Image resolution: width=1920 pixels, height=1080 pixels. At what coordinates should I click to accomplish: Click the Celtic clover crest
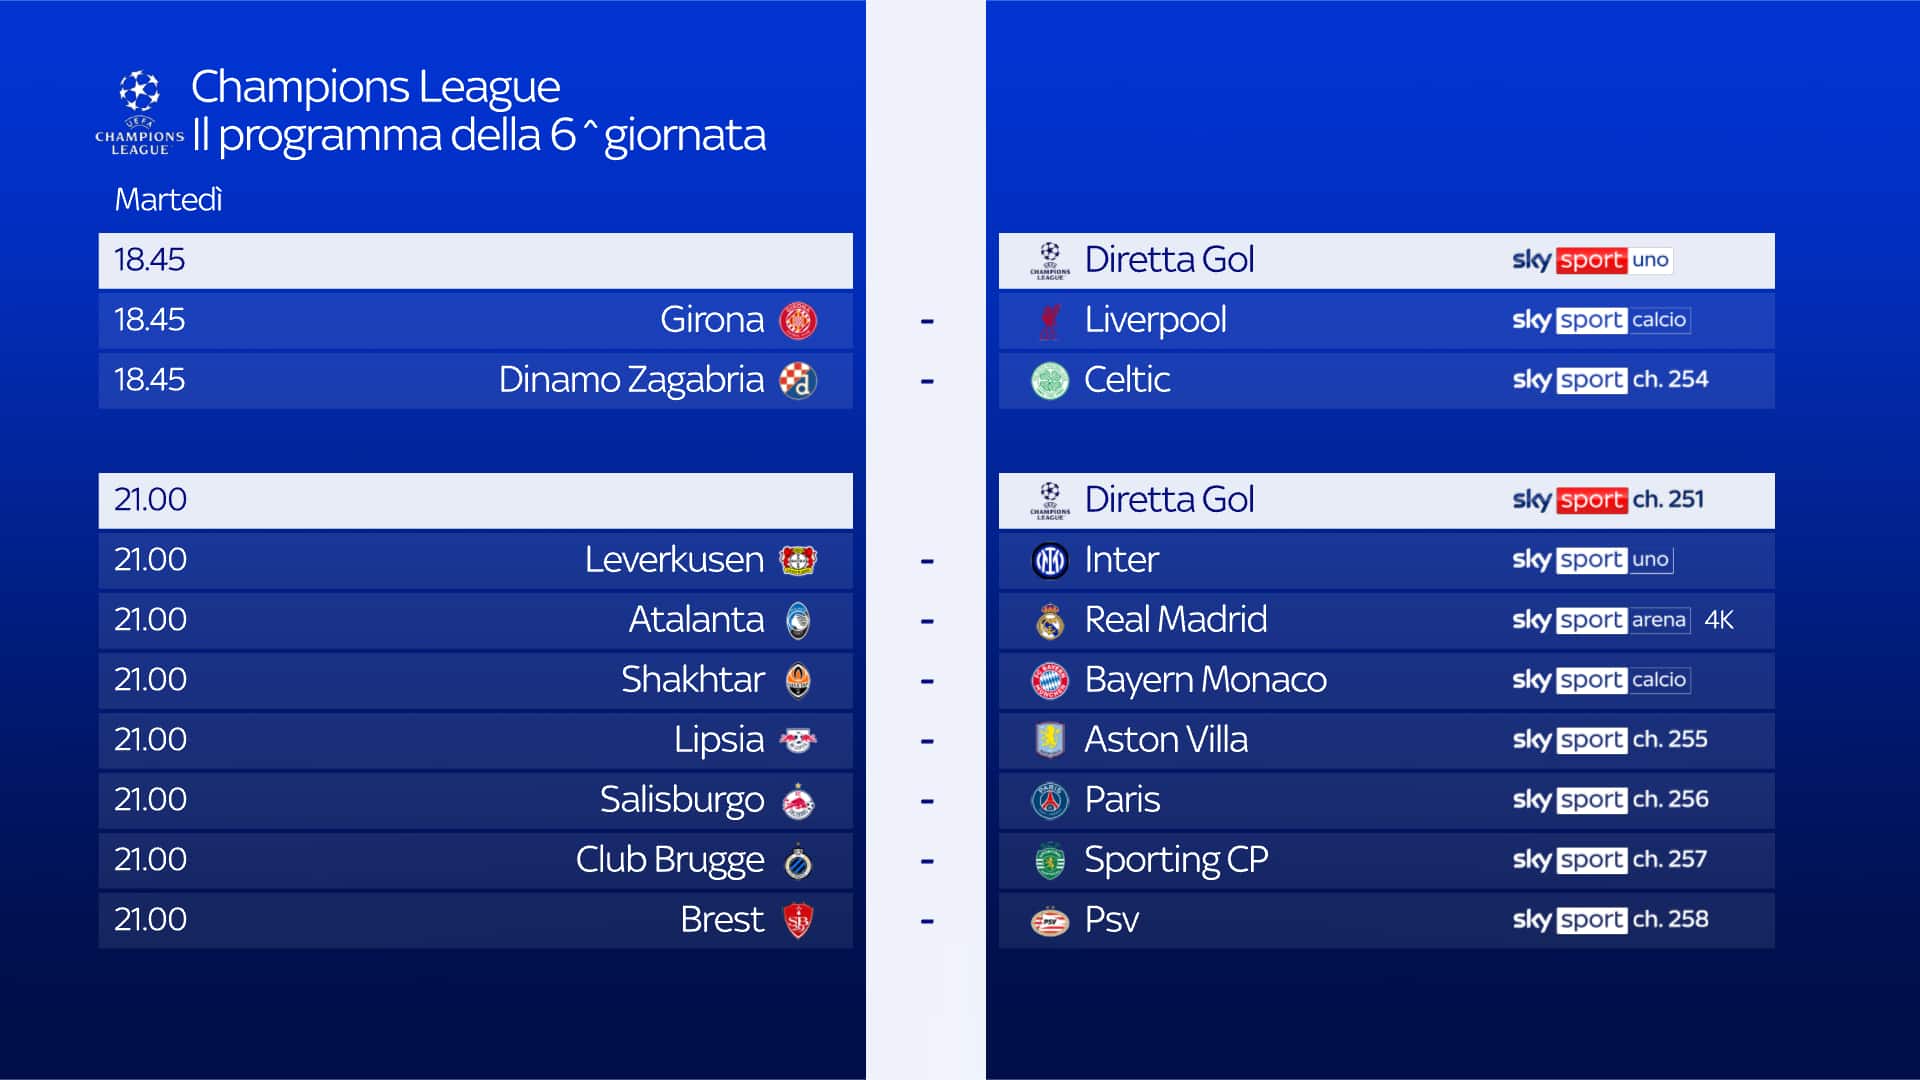[x=1049, y=380]
